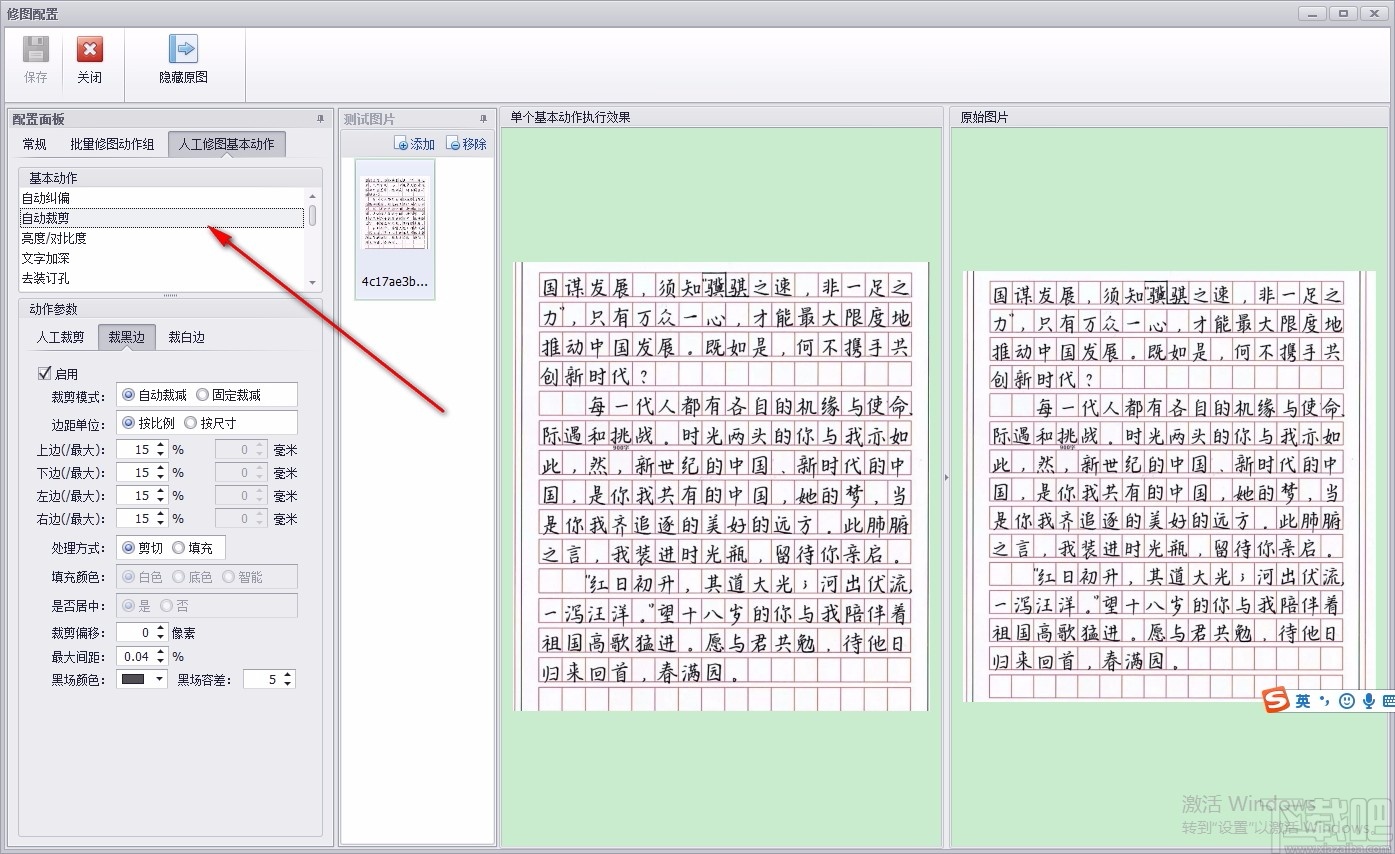Screen dimensions: 1395x854
Task: Click 移除 to remove test image
Action: click(x=467, y=144)
